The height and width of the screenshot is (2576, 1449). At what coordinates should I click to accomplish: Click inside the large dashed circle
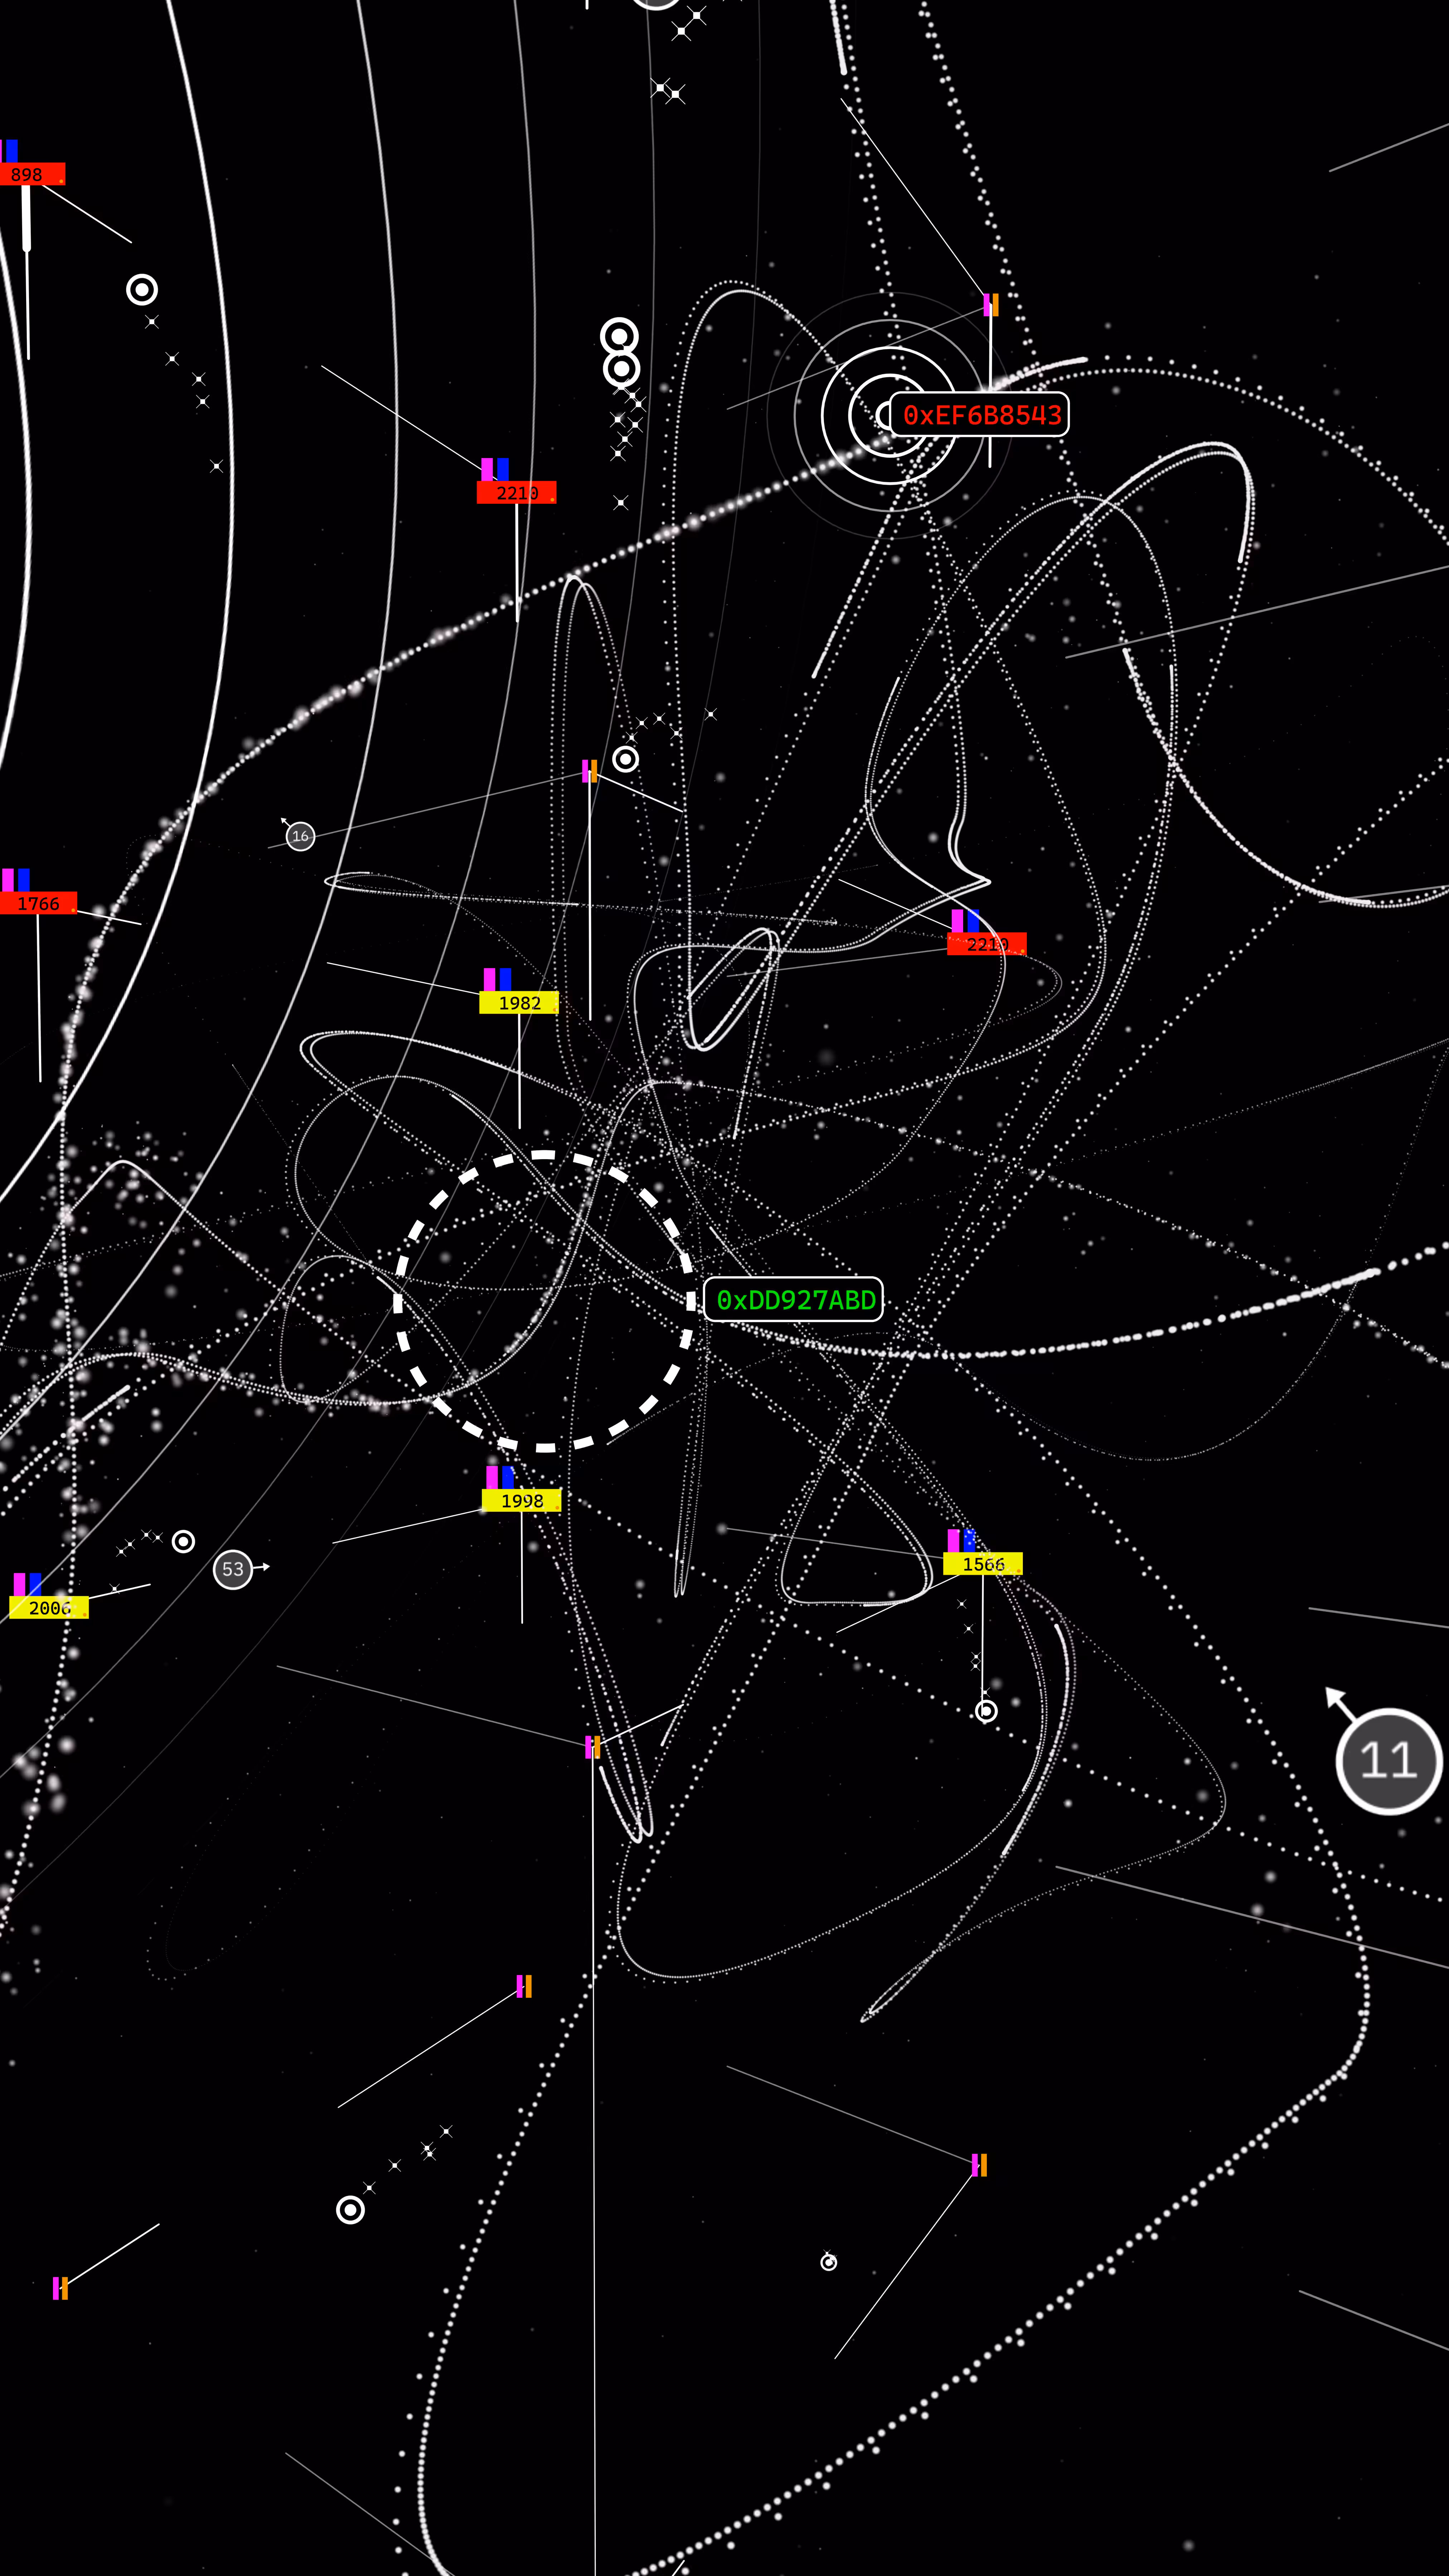(545, 1300)
